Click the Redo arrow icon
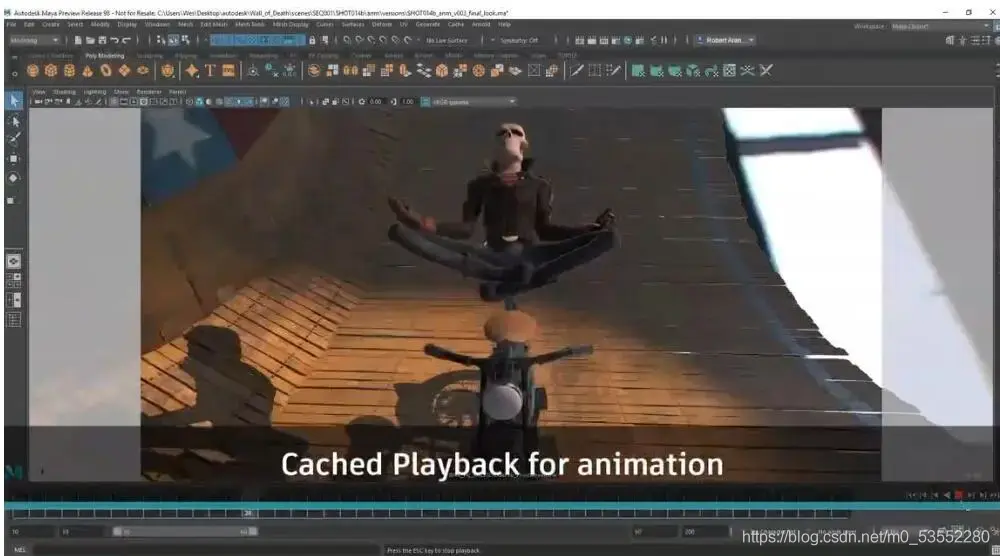 pos(126,40)
